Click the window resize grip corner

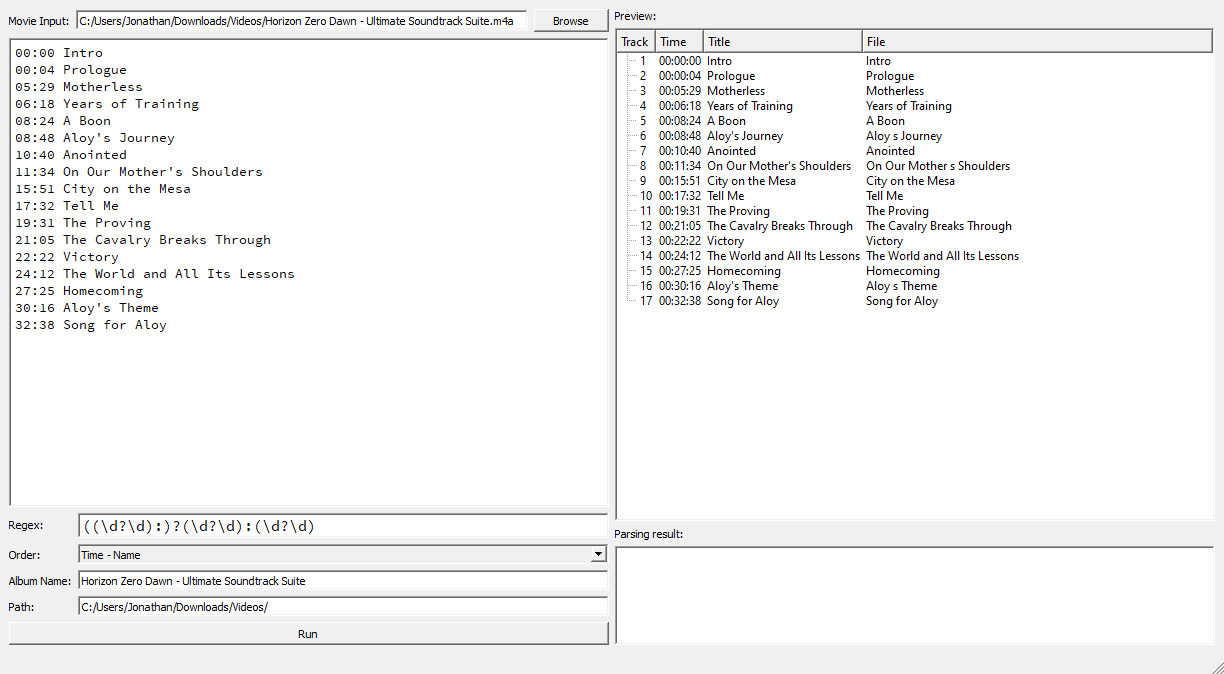tap(1216, 666)
